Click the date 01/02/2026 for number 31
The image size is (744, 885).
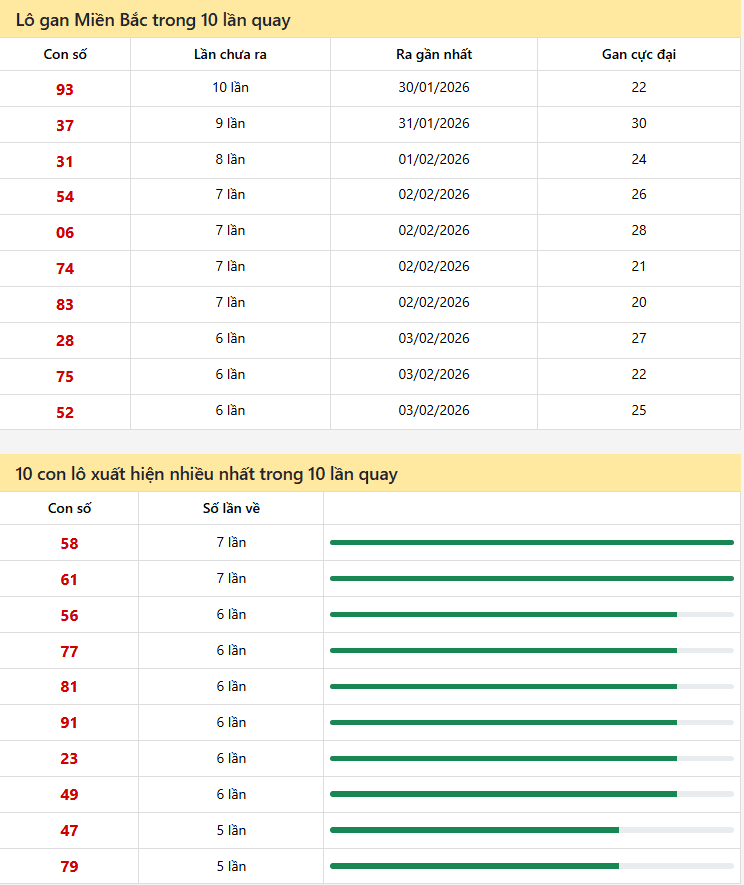pos(434,160)
